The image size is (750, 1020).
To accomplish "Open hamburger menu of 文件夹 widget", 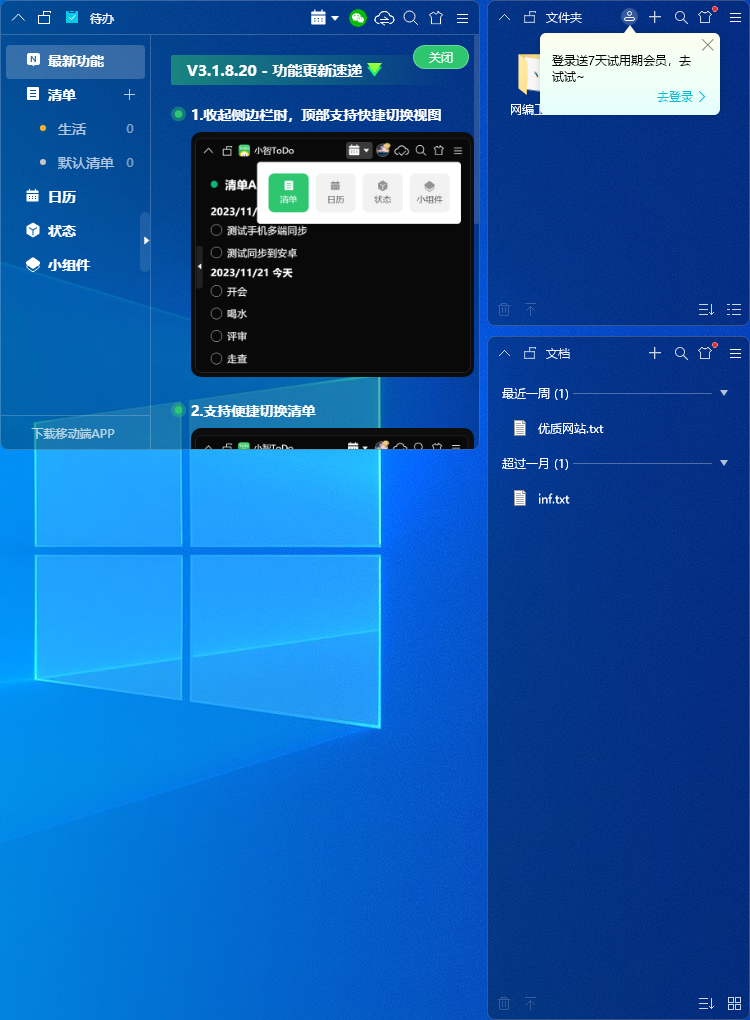I will (x=735, y=18).
